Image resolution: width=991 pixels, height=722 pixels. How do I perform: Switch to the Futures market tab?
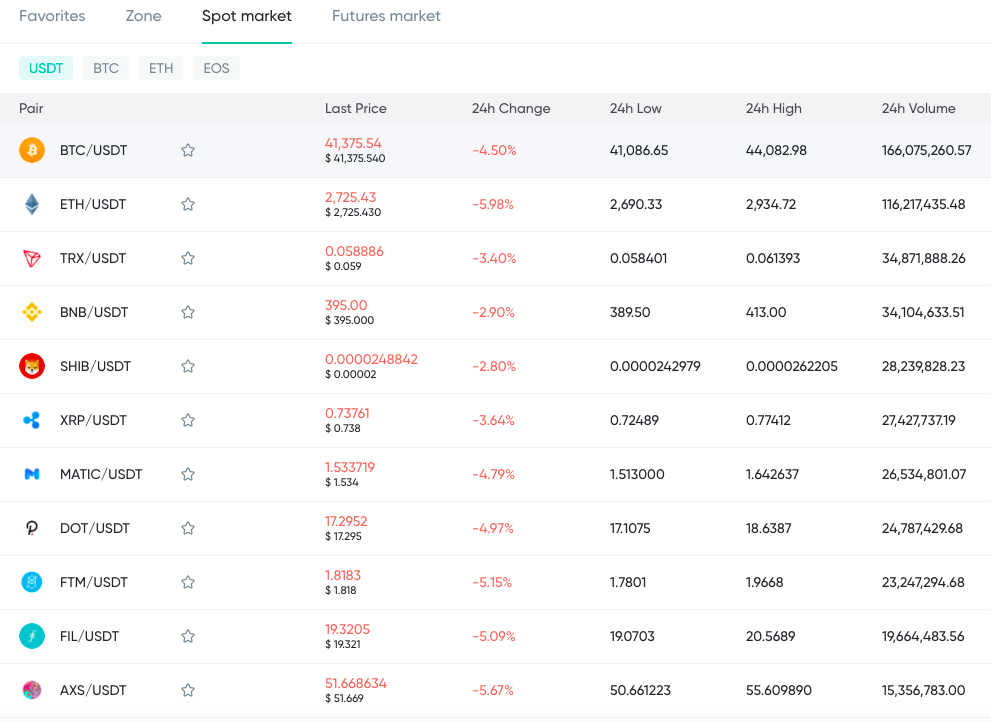[x=386, y=16]
